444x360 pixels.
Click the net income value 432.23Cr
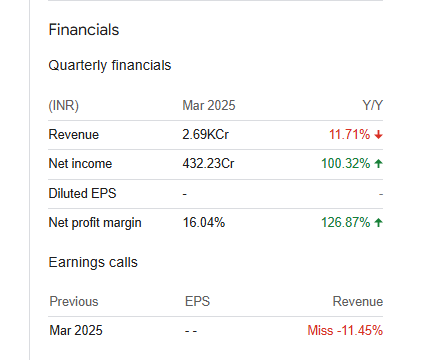[x=208, y=164]
